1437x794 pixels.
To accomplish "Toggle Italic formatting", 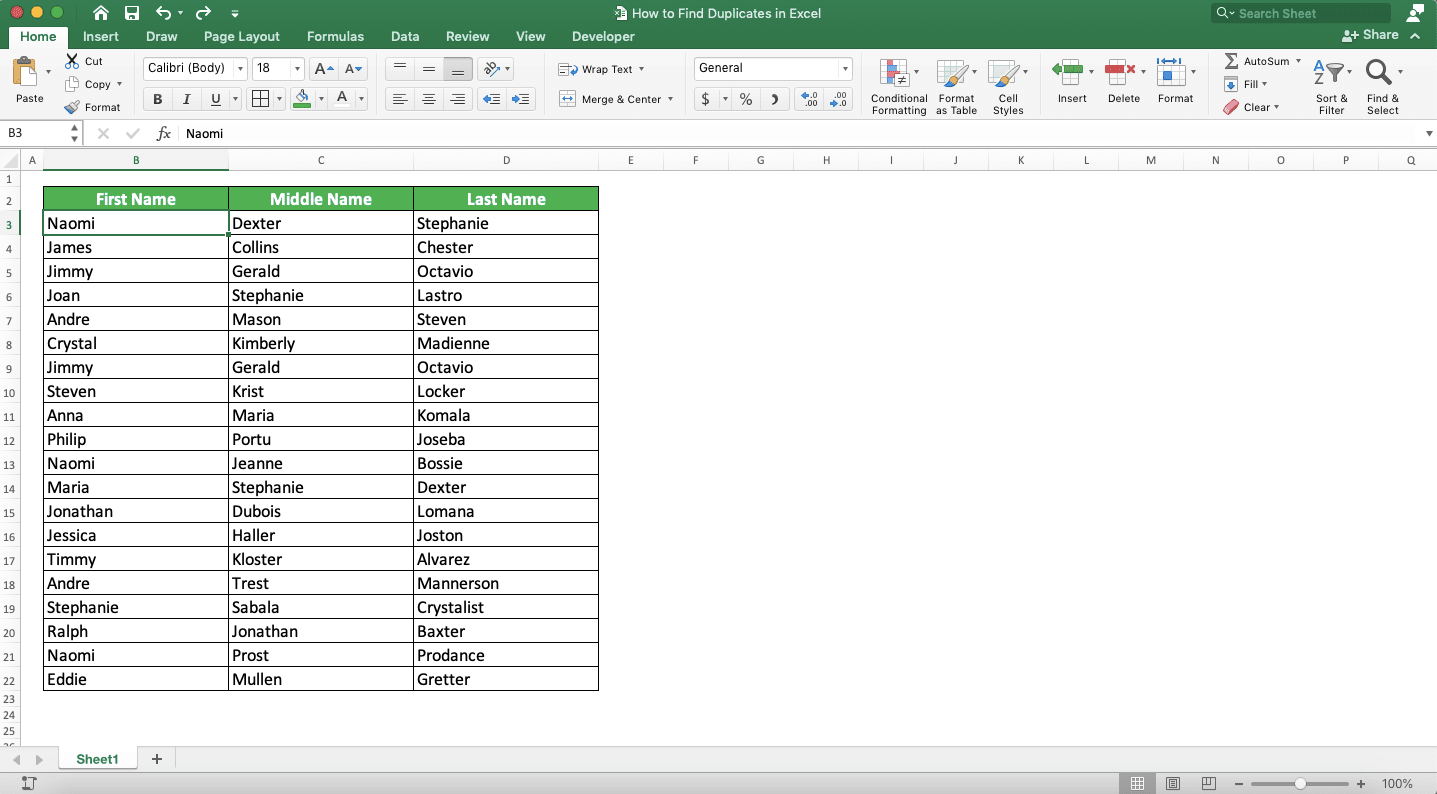I will tap(186, 98).
